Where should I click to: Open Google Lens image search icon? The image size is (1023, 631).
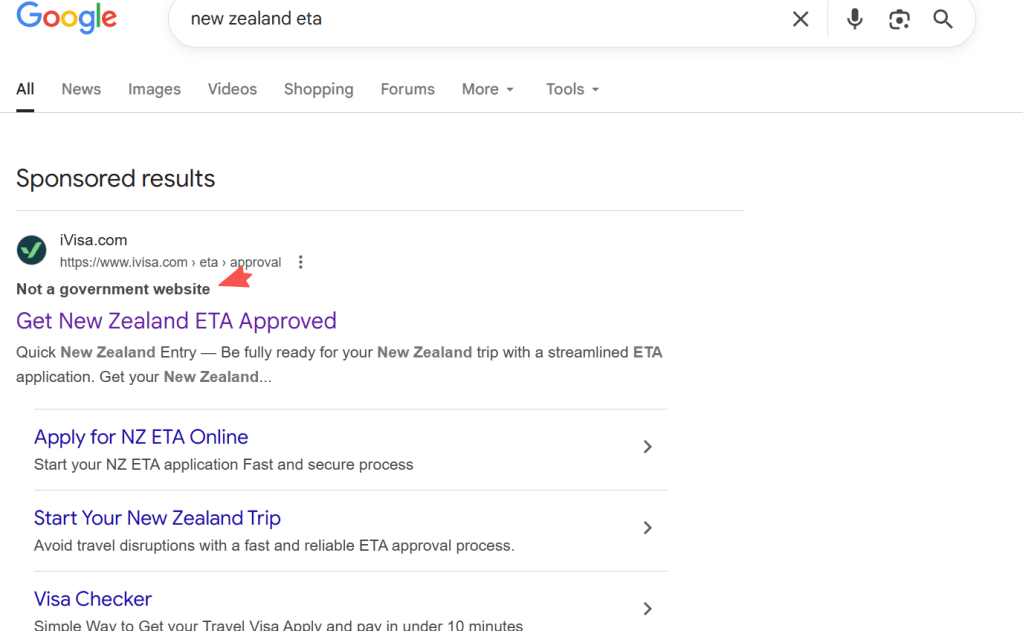[899, 19]
